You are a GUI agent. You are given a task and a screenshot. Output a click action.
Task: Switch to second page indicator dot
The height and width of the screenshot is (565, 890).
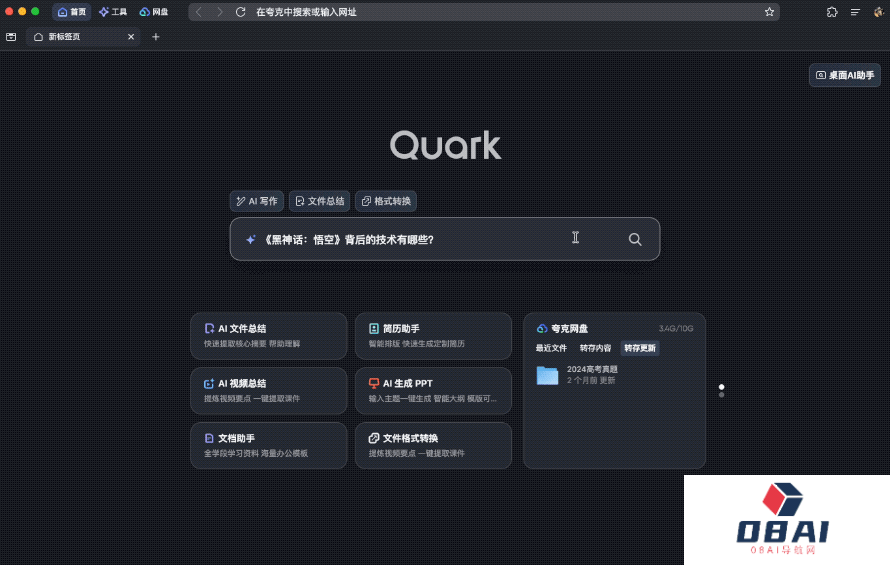(721, 395)
